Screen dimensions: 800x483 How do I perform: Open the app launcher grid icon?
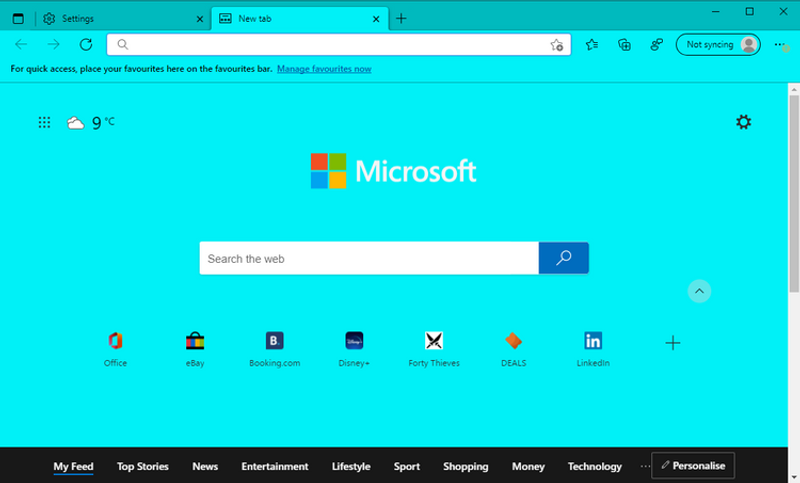coord(44,122)
